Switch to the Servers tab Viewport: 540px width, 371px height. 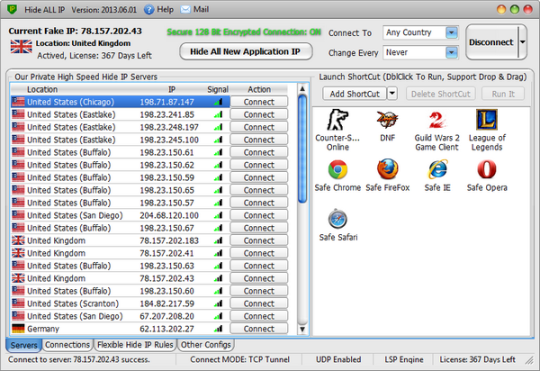(x=24, y=345)
